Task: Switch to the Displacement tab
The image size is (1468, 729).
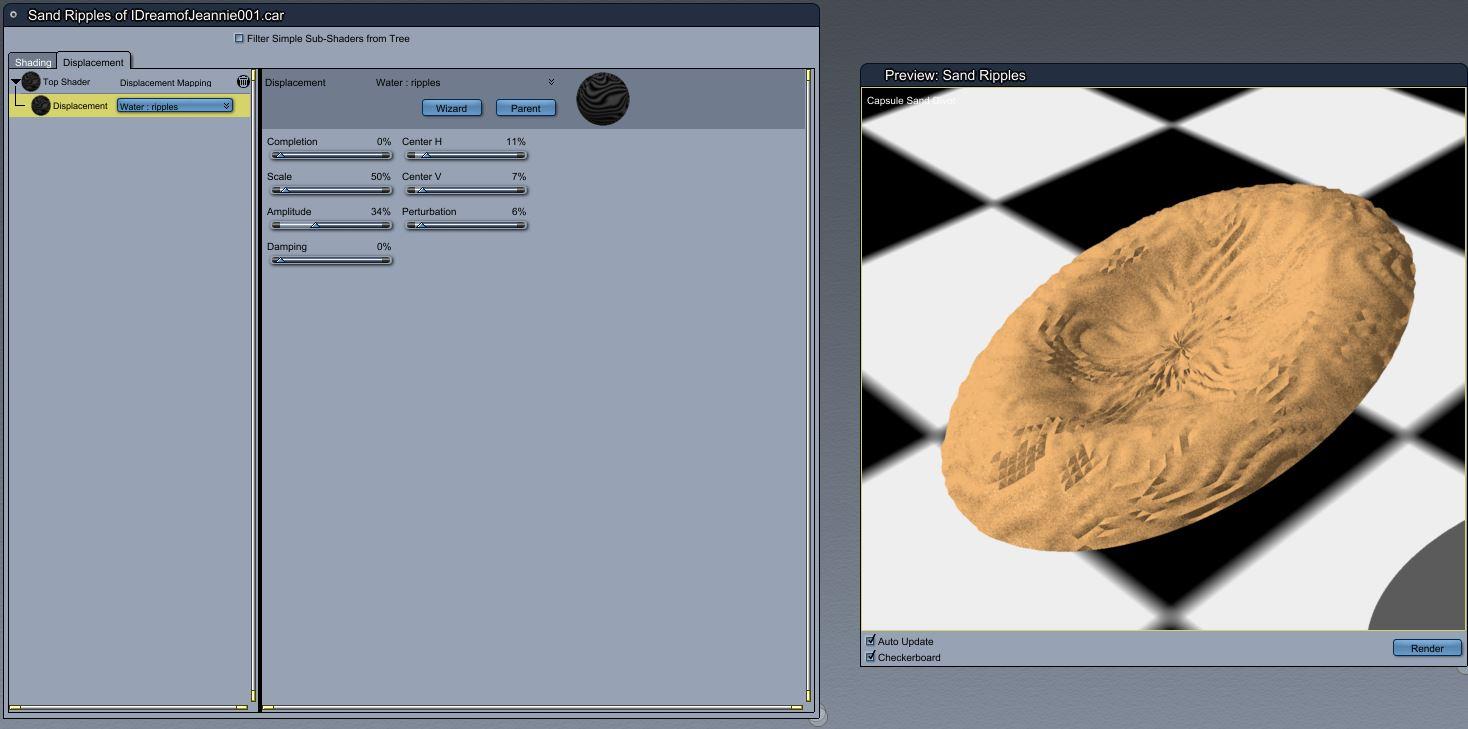Action: [93, 62]
